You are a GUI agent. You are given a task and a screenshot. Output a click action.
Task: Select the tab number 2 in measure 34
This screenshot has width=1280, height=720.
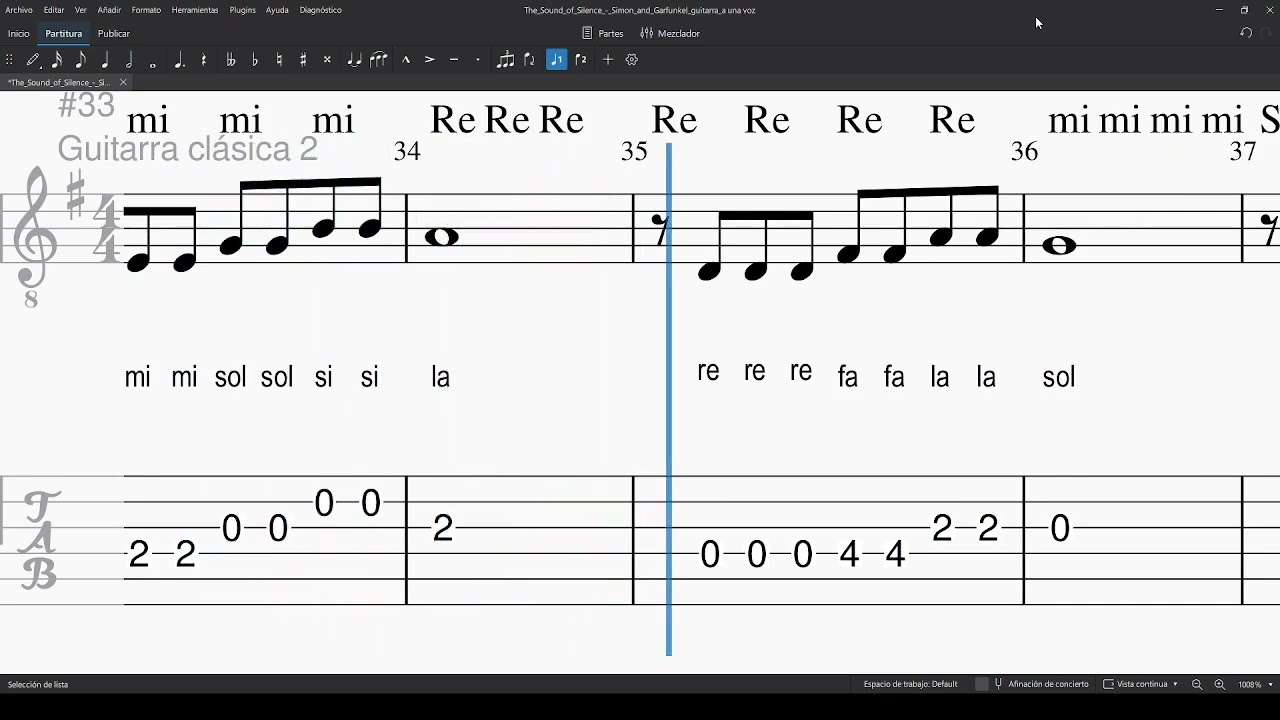pyautogui.click(x=443, y=529)
